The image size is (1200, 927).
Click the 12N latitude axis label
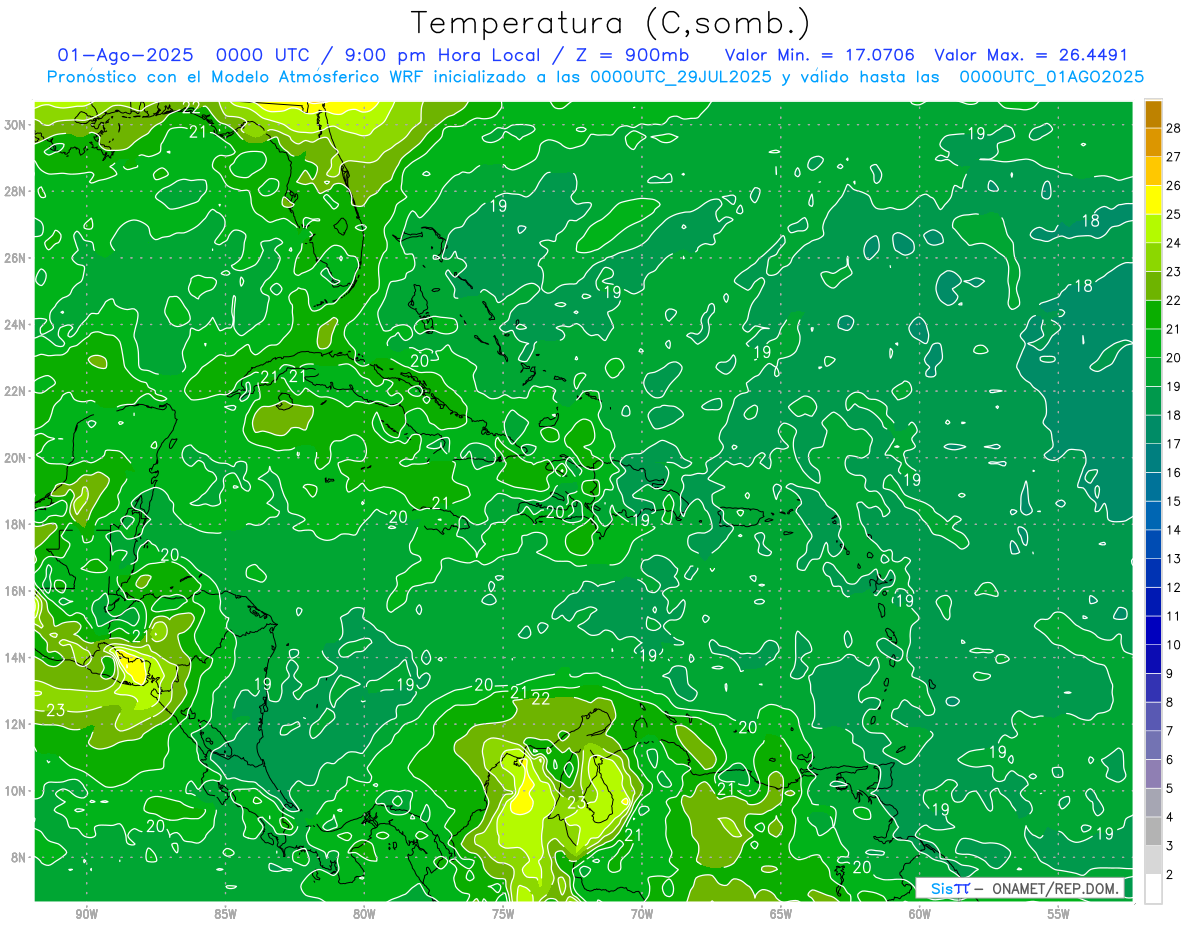click(16, 724)
